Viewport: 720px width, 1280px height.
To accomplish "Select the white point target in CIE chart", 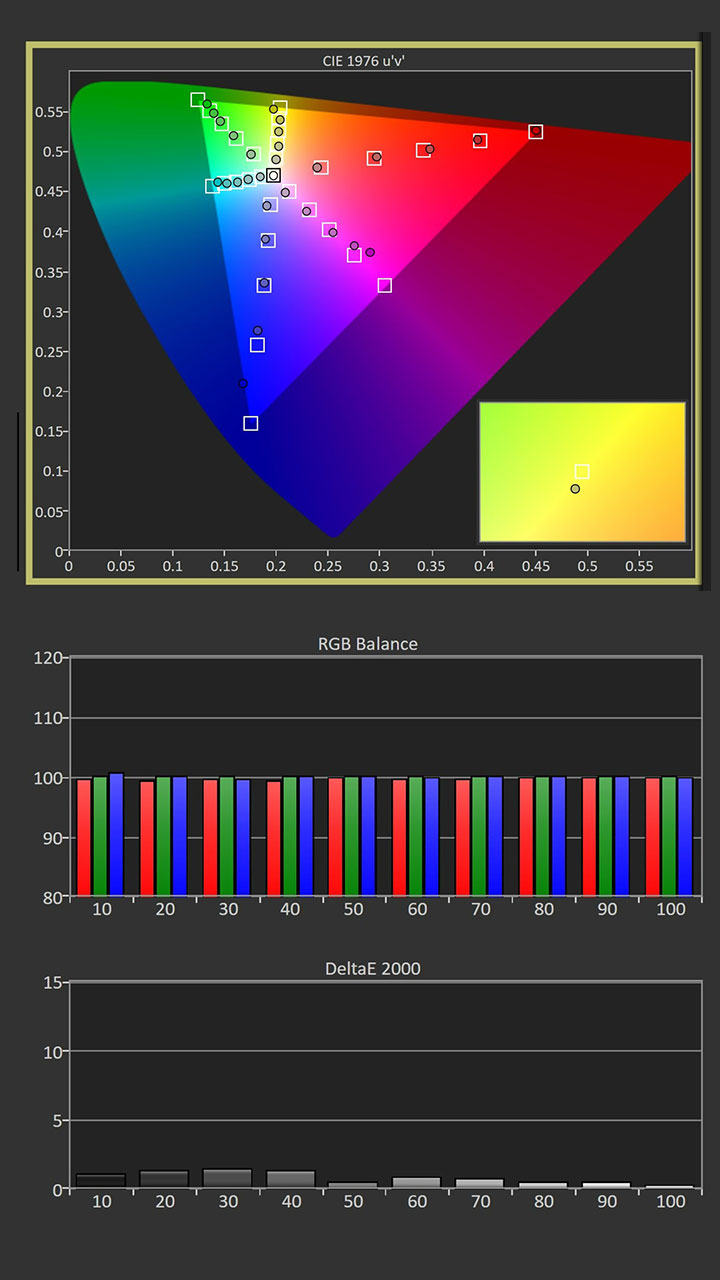I will tap(273, 176).
